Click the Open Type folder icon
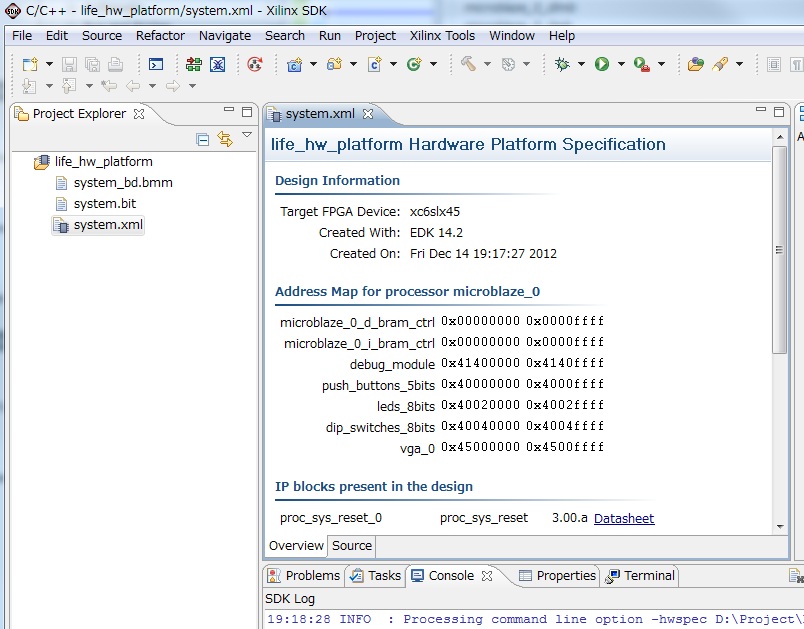This screenshot has height=629, width=804. (x=696, y=64)
